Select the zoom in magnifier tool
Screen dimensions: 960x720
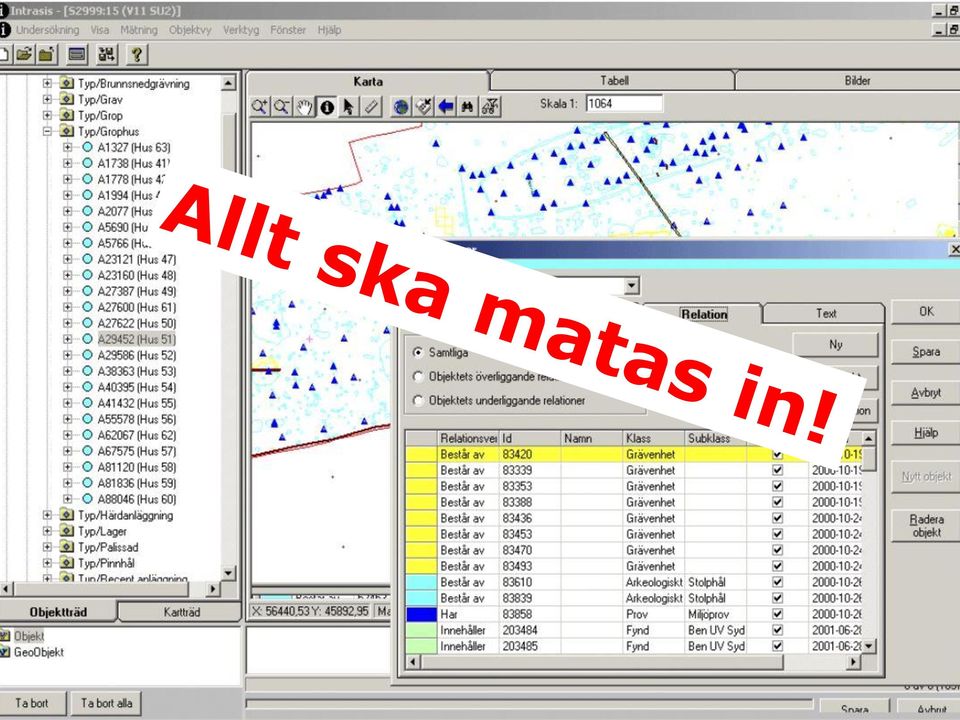tap(260, 107)
